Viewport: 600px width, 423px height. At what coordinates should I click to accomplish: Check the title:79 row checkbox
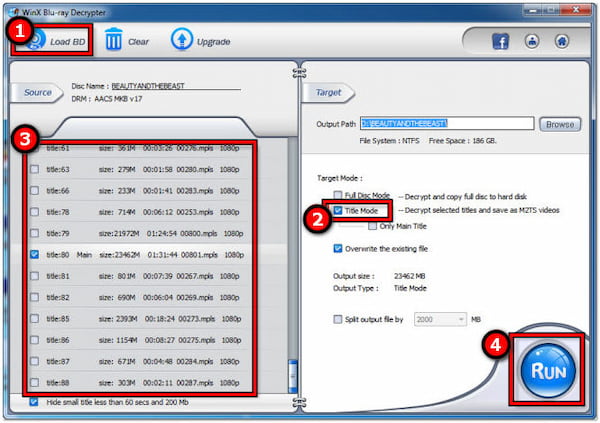pos(35,233)
